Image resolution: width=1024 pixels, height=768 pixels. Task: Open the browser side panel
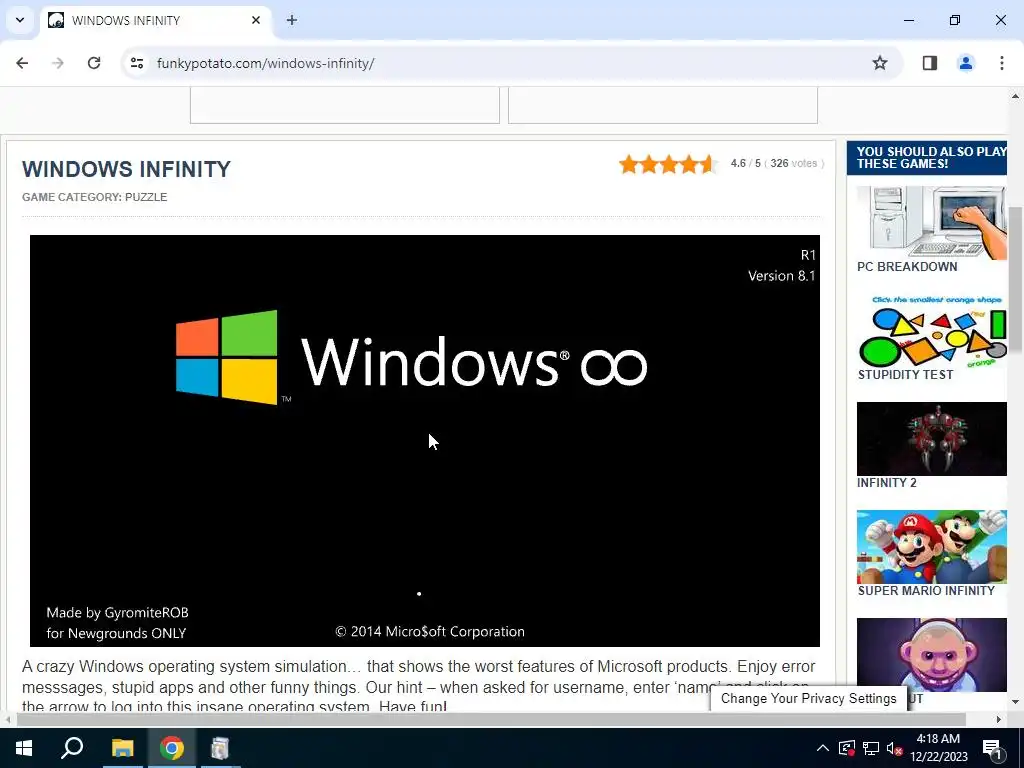coord(929,63)
